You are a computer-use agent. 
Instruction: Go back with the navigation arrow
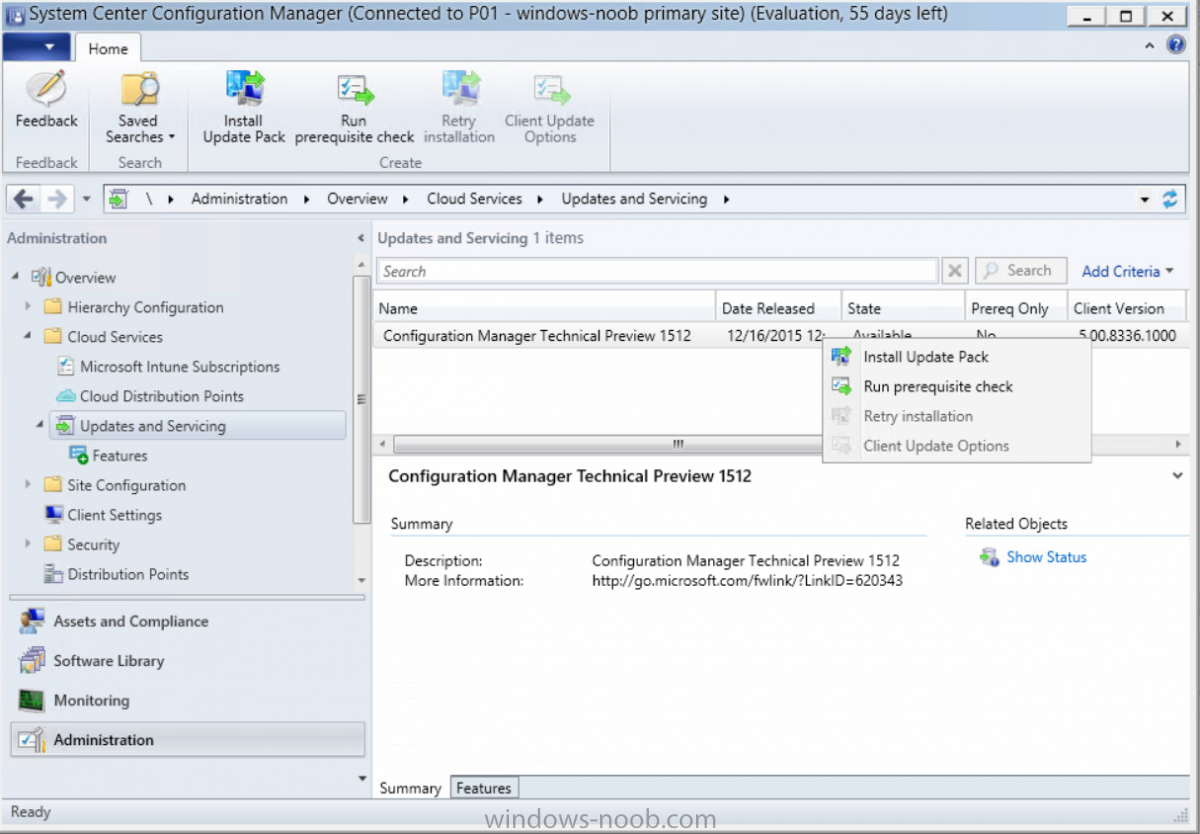(x=23, y=199)
